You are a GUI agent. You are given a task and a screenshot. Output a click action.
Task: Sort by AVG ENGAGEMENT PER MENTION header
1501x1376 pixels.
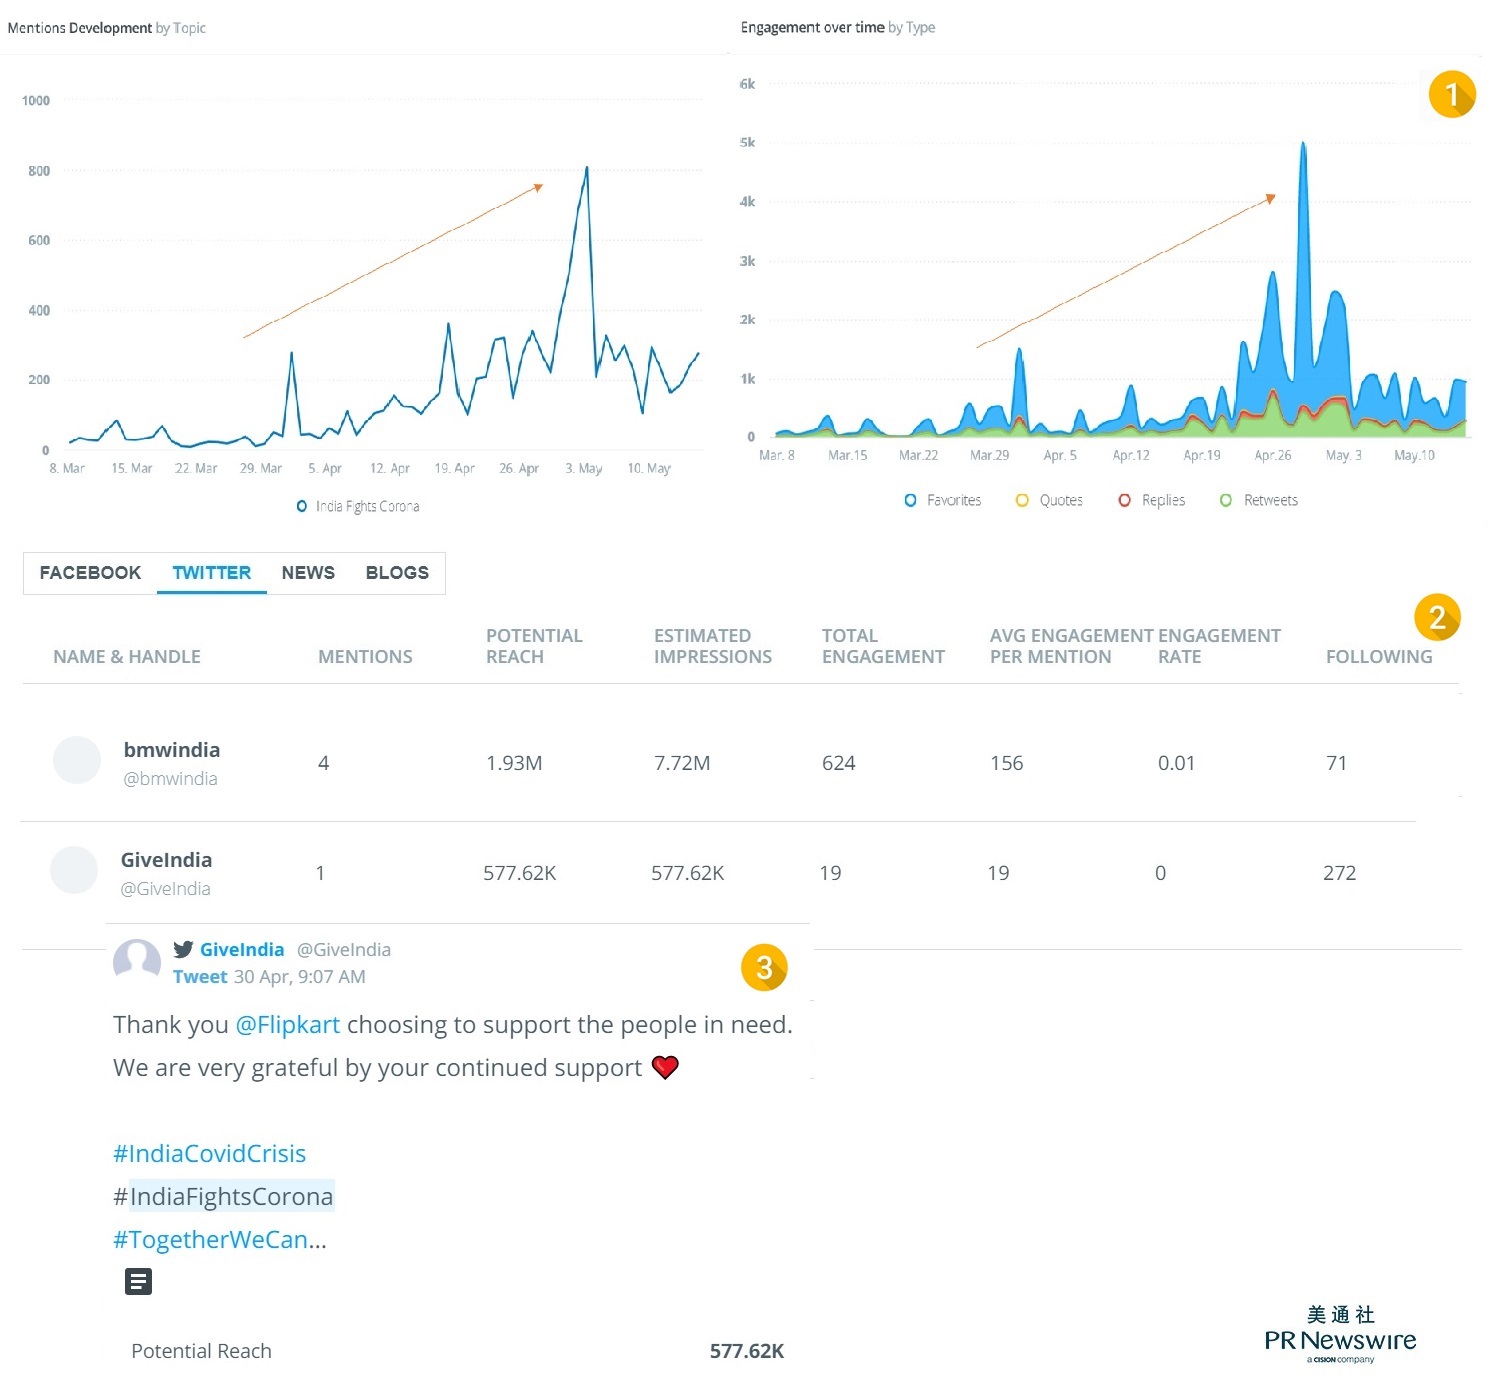coord(1072,646)
